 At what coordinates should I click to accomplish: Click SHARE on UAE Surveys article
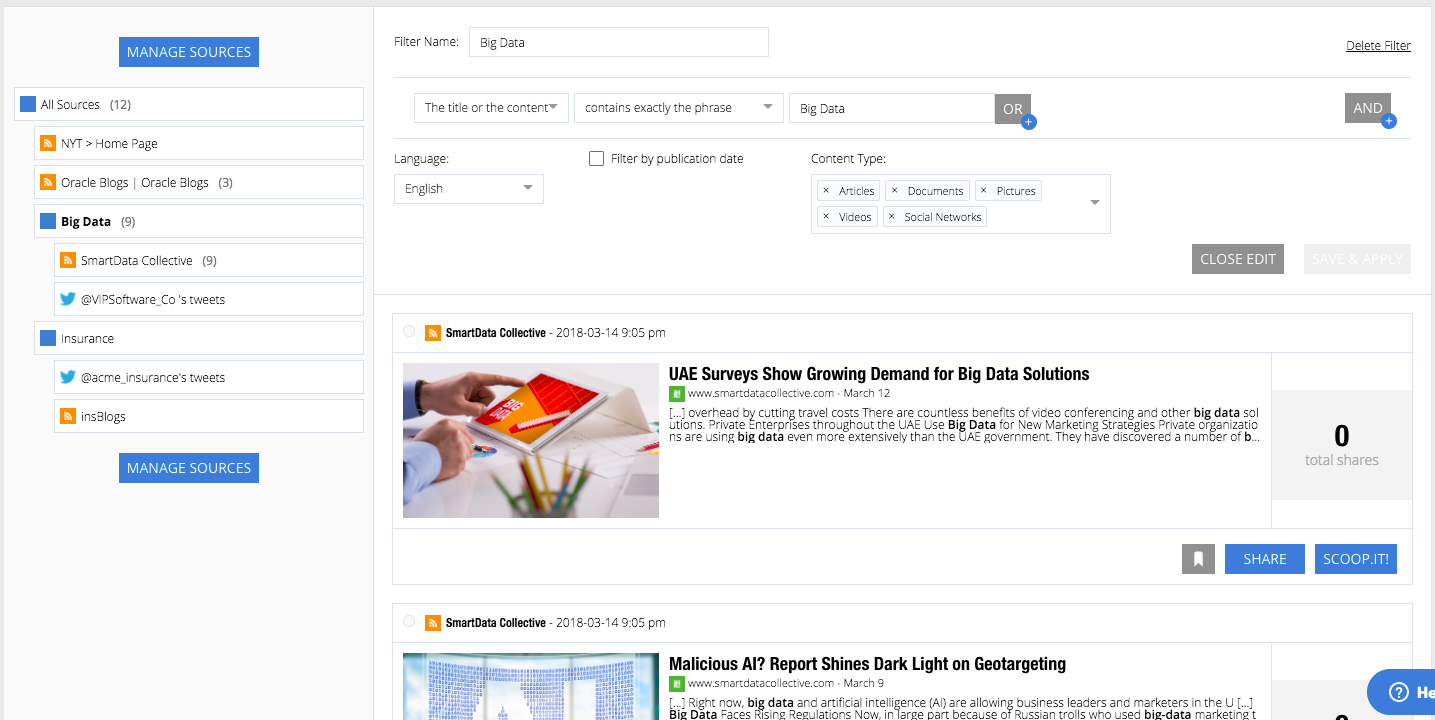coord(1265,559)
